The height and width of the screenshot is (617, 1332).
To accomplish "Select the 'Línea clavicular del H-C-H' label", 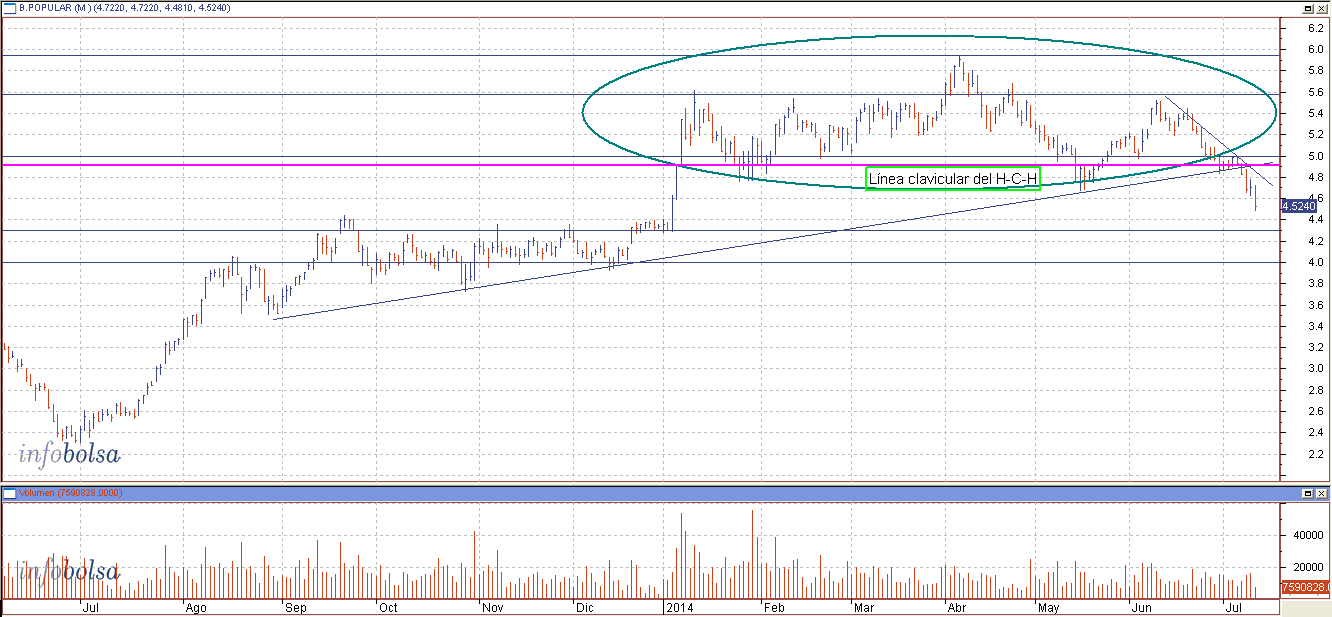I will (x=953, y=179).
